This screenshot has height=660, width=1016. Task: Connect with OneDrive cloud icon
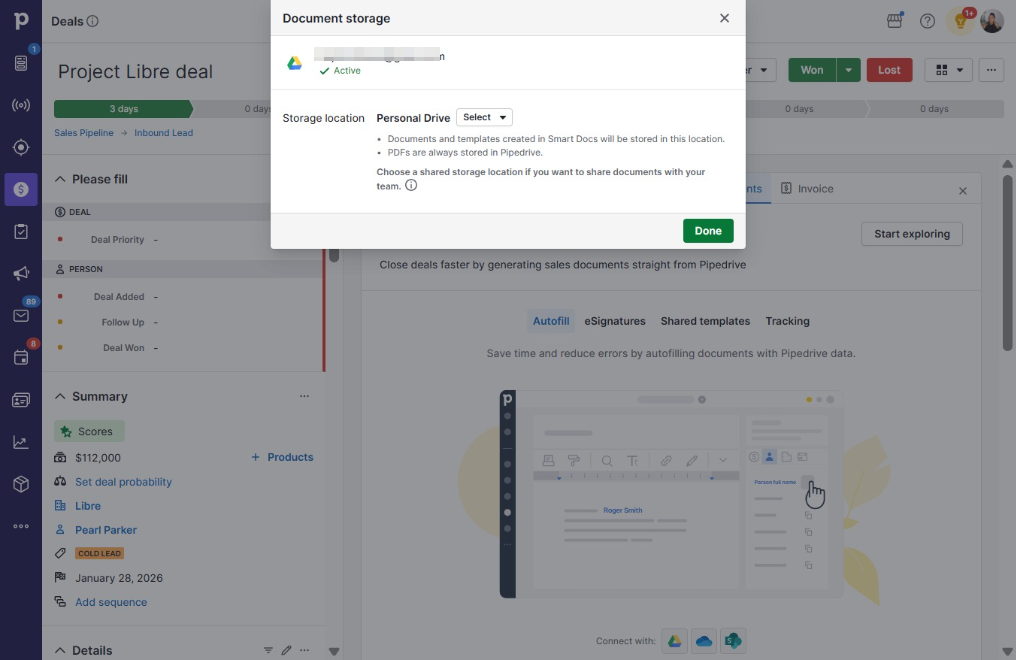704,641
